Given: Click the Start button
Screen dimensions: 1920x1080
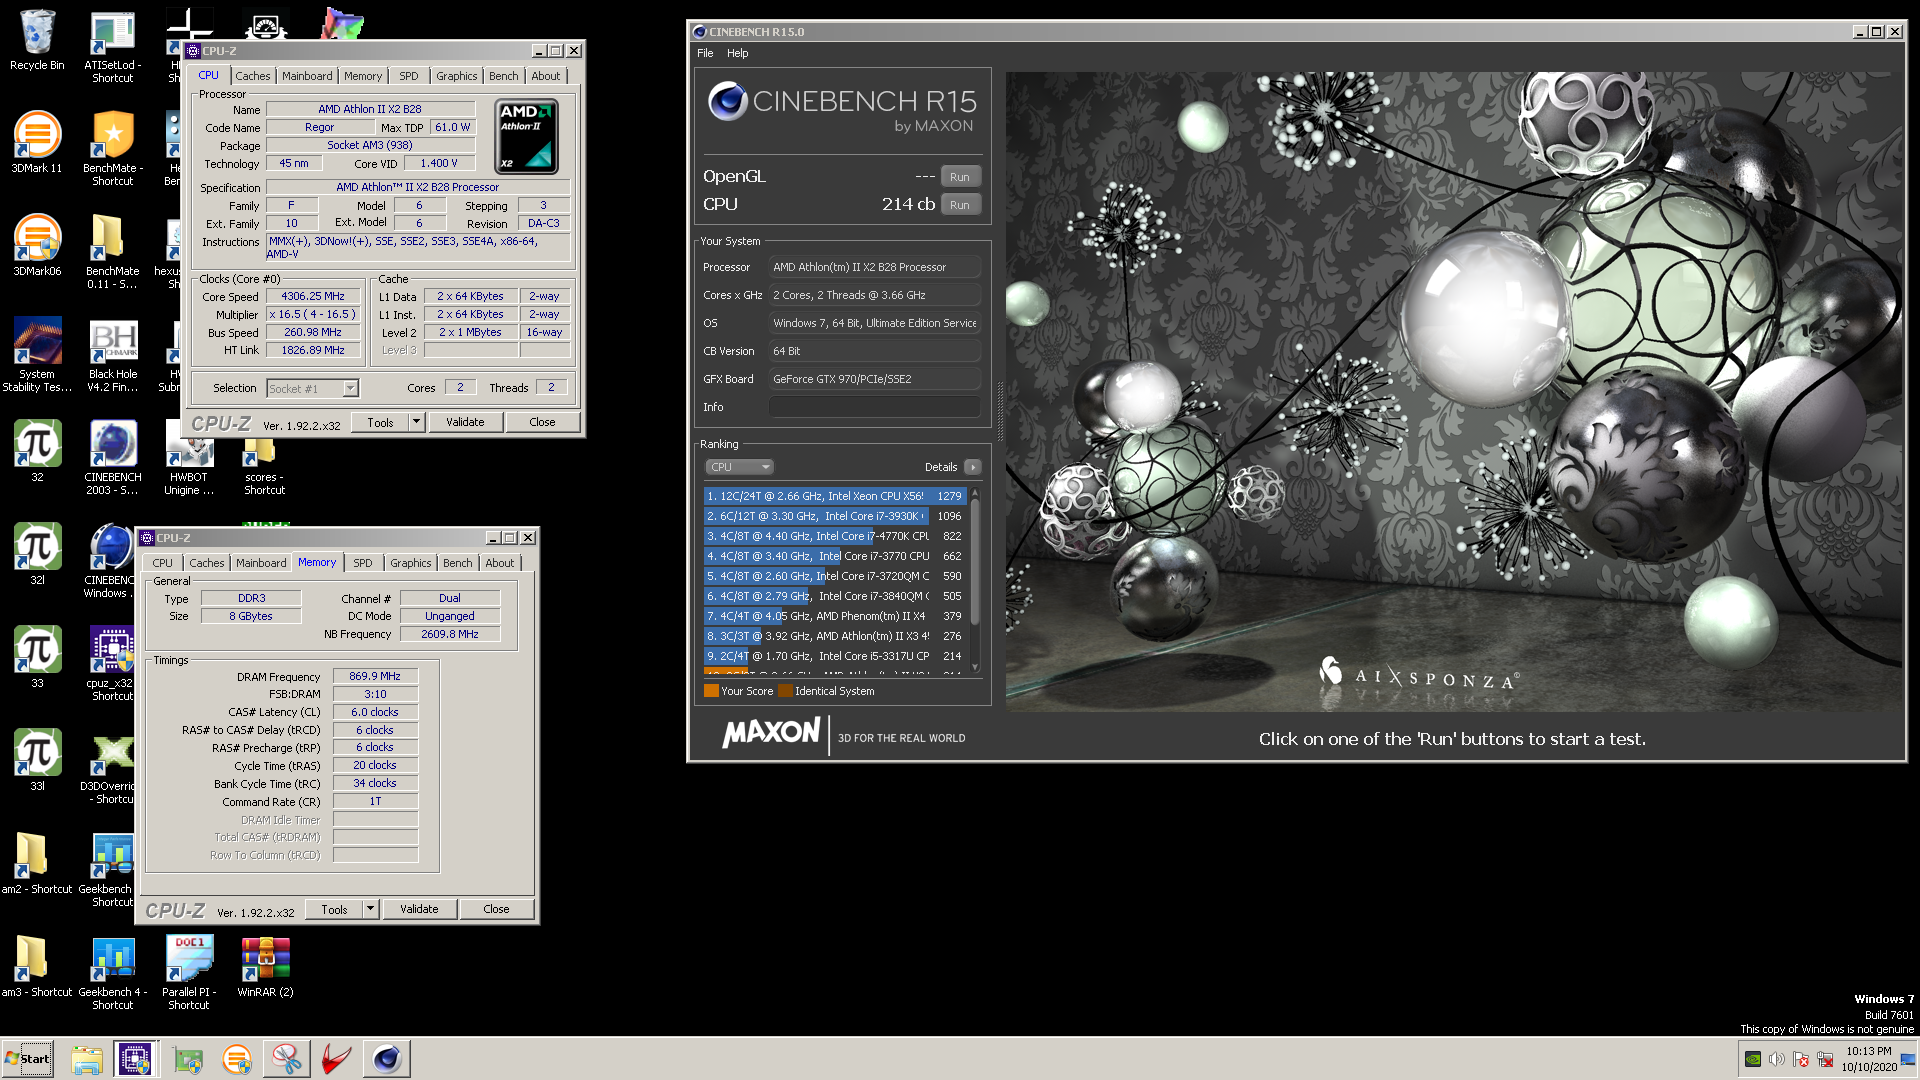Looking at the screenshot, I should 28,1059.
